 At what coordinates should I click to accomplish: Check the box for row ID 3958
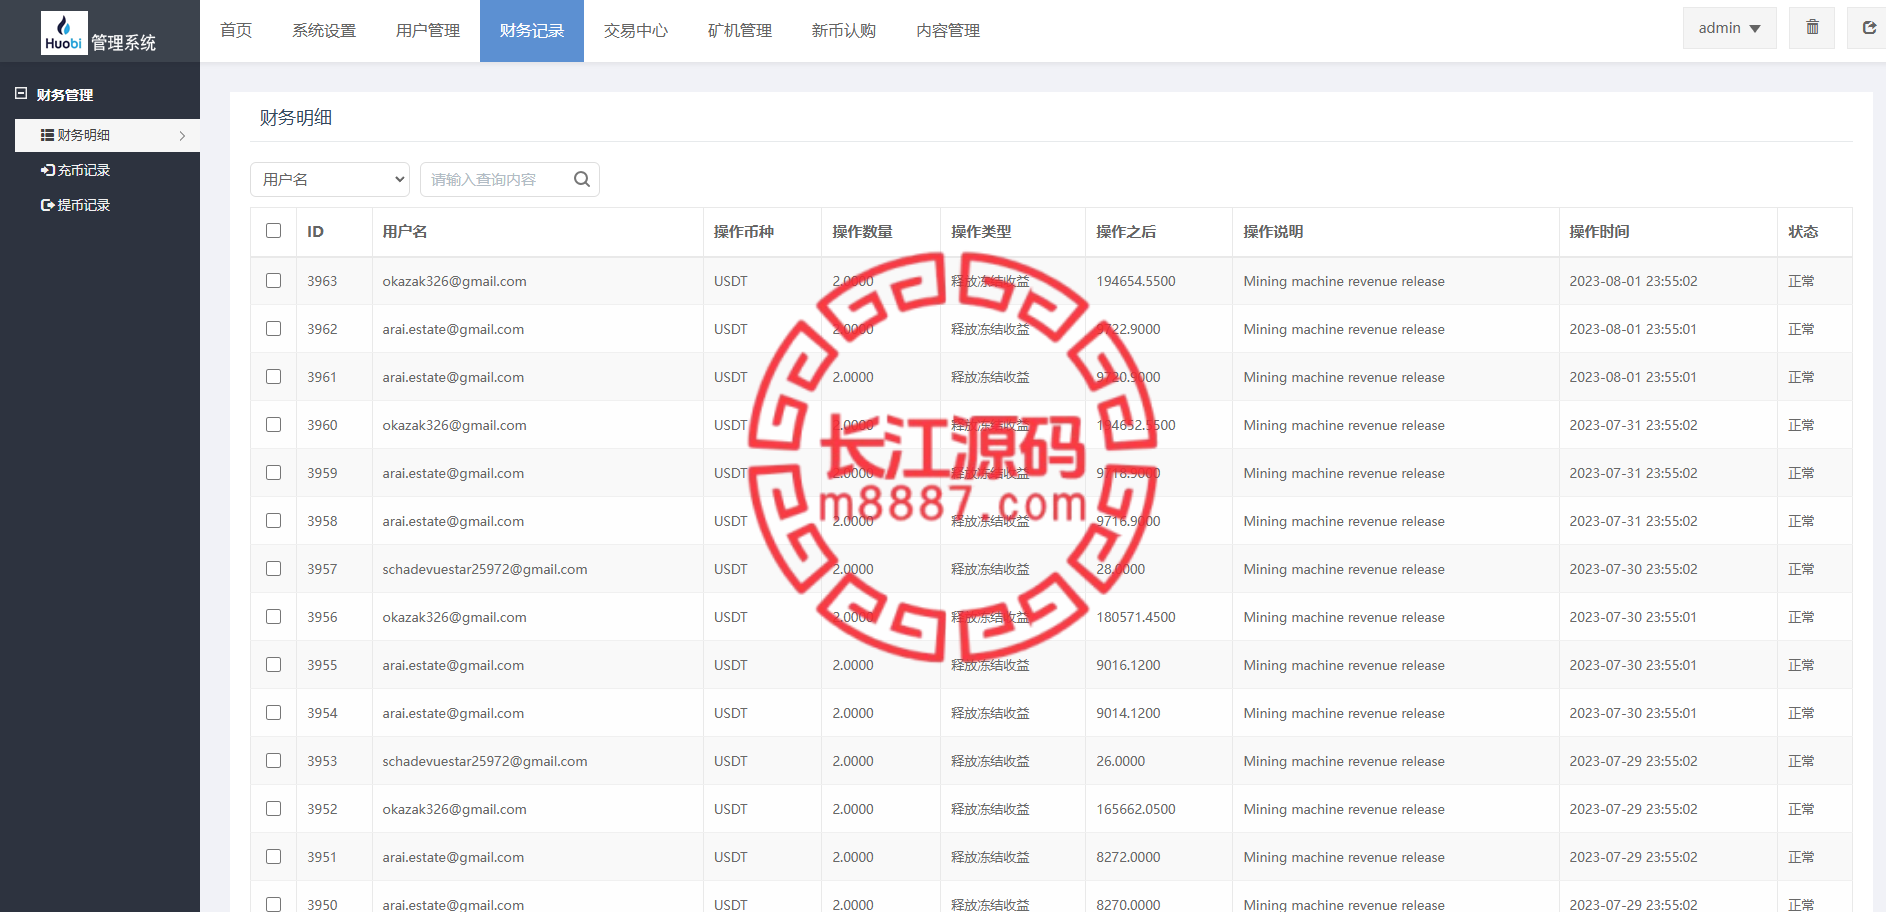click(273, 521)
